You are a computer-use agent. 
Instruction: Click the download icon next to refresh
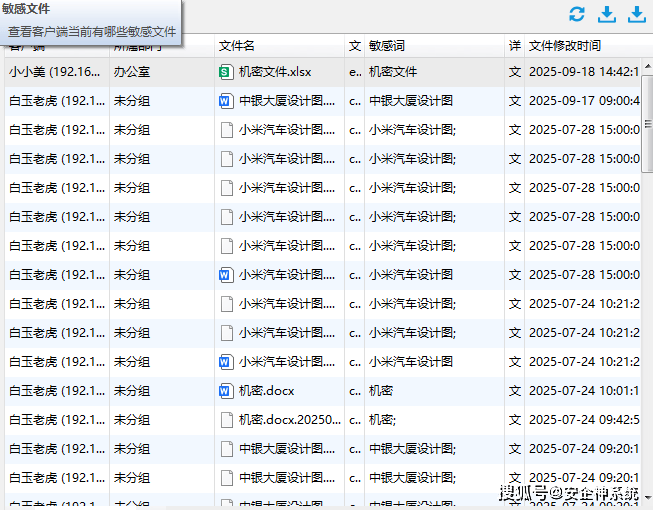pos(606,14)
